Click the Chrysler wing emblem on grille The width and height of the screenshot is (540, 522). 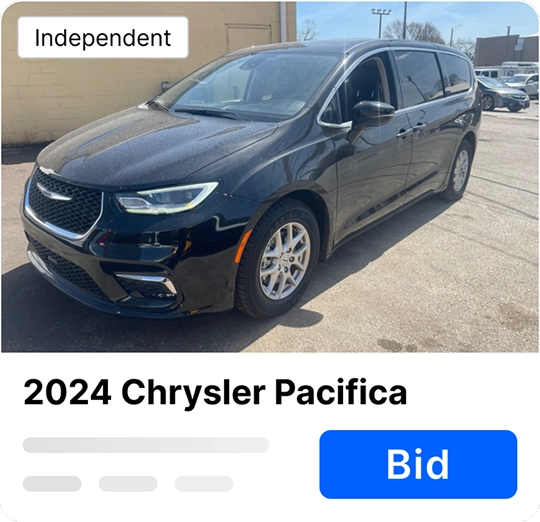click(53, 192)
